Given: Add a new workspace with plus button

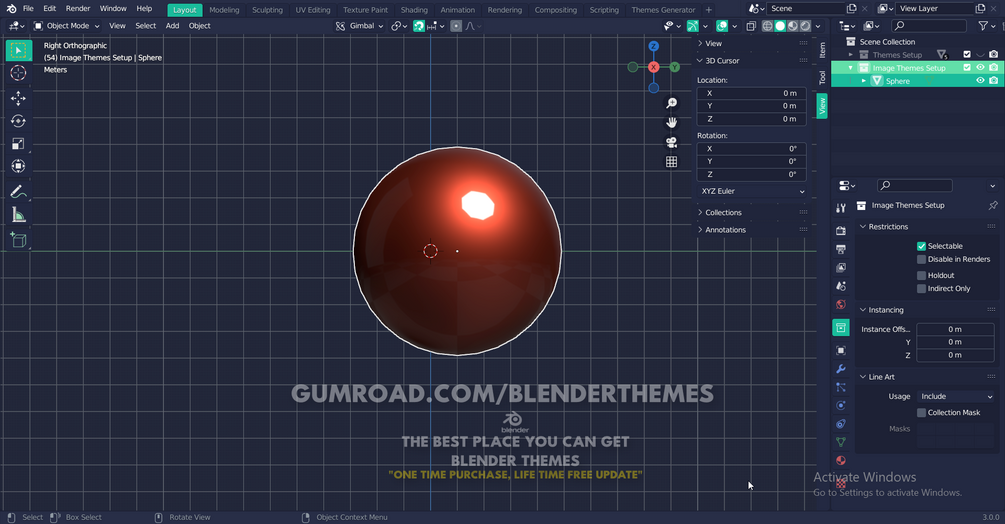Looking at the screenshot, I should tap(708, 10).
